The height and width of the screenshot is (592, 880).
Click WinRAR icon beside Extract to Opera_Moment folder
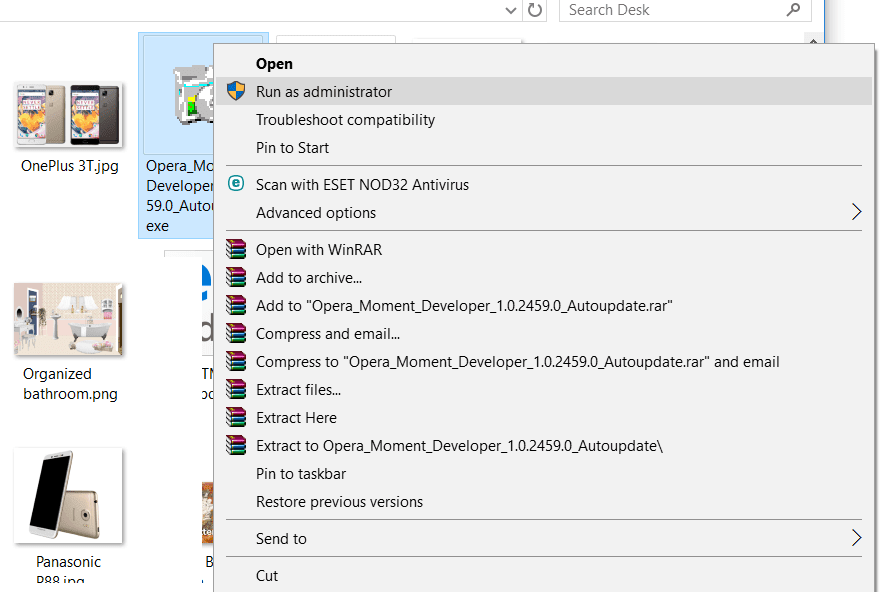(236, 446)
